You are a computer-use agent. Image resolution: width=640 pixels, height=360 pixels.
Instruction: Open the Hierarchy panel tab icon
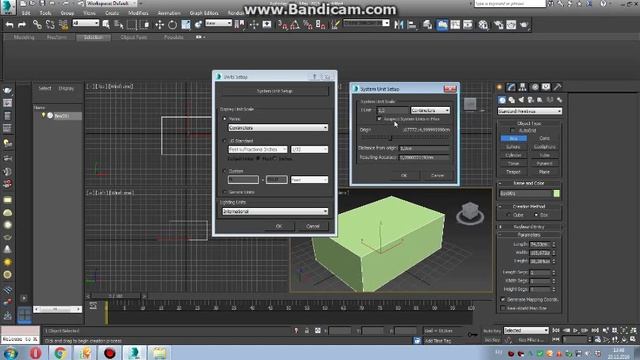[x=522, y=87]
